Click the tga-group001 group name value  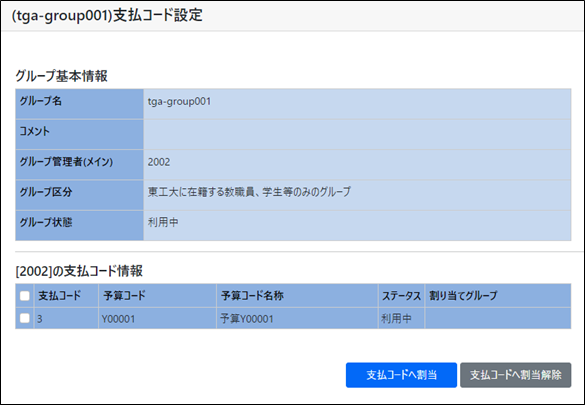pyautogui.click(x=179, y=101)
